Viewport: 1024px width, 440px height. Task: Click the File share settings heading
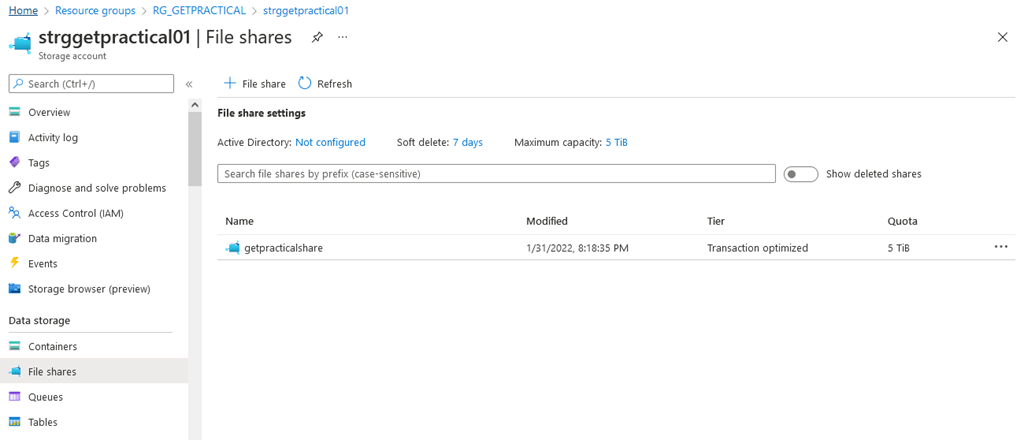click(x=261, y=113)
